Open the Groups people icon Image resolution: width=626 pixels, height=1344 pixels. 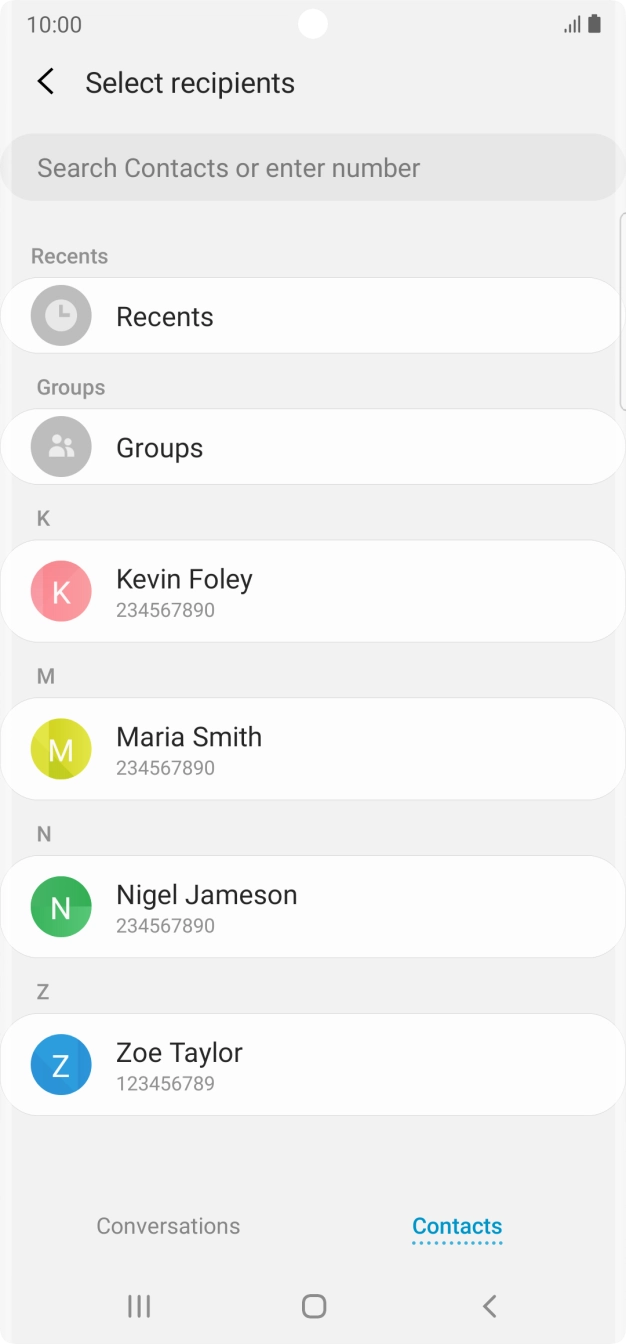coord(59,446)
